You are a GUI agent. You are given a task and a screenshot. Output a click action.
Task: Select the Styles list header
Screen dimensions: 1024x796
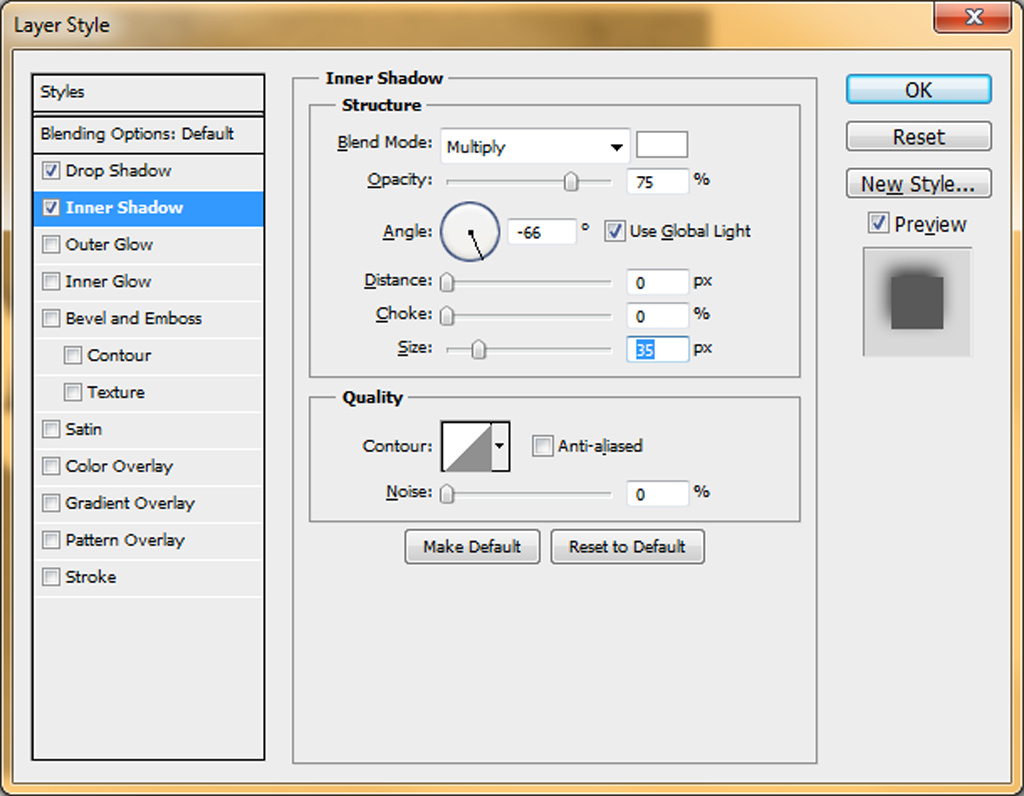148,92
